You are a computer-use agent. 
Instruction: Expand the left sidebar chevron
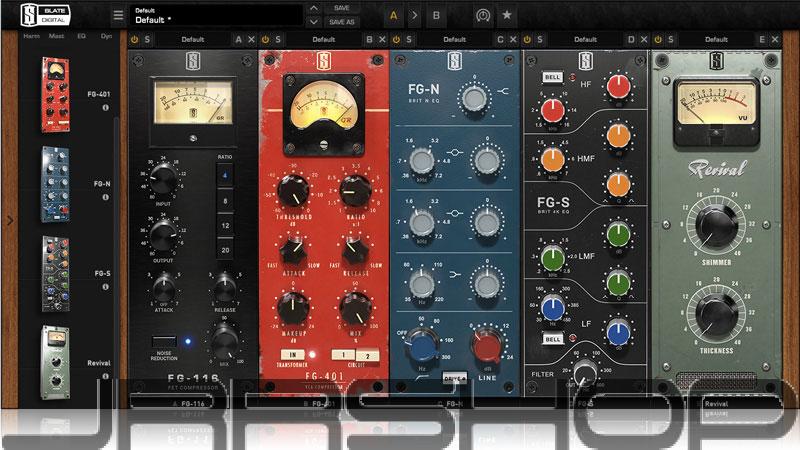pyautogui.click(x=10, y=220)
